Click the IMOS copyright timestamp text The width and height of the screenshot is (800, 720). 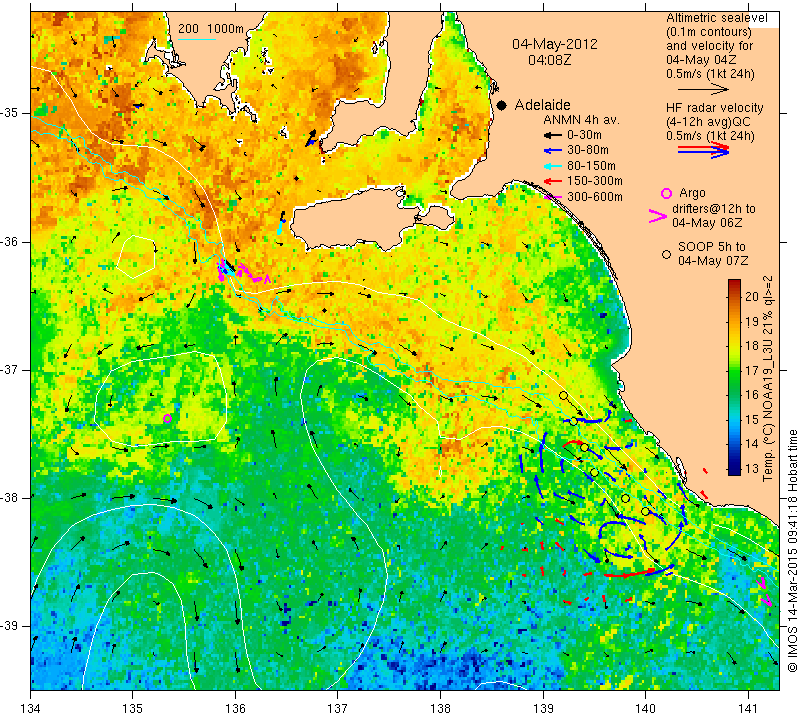click(x=792, y=551)
